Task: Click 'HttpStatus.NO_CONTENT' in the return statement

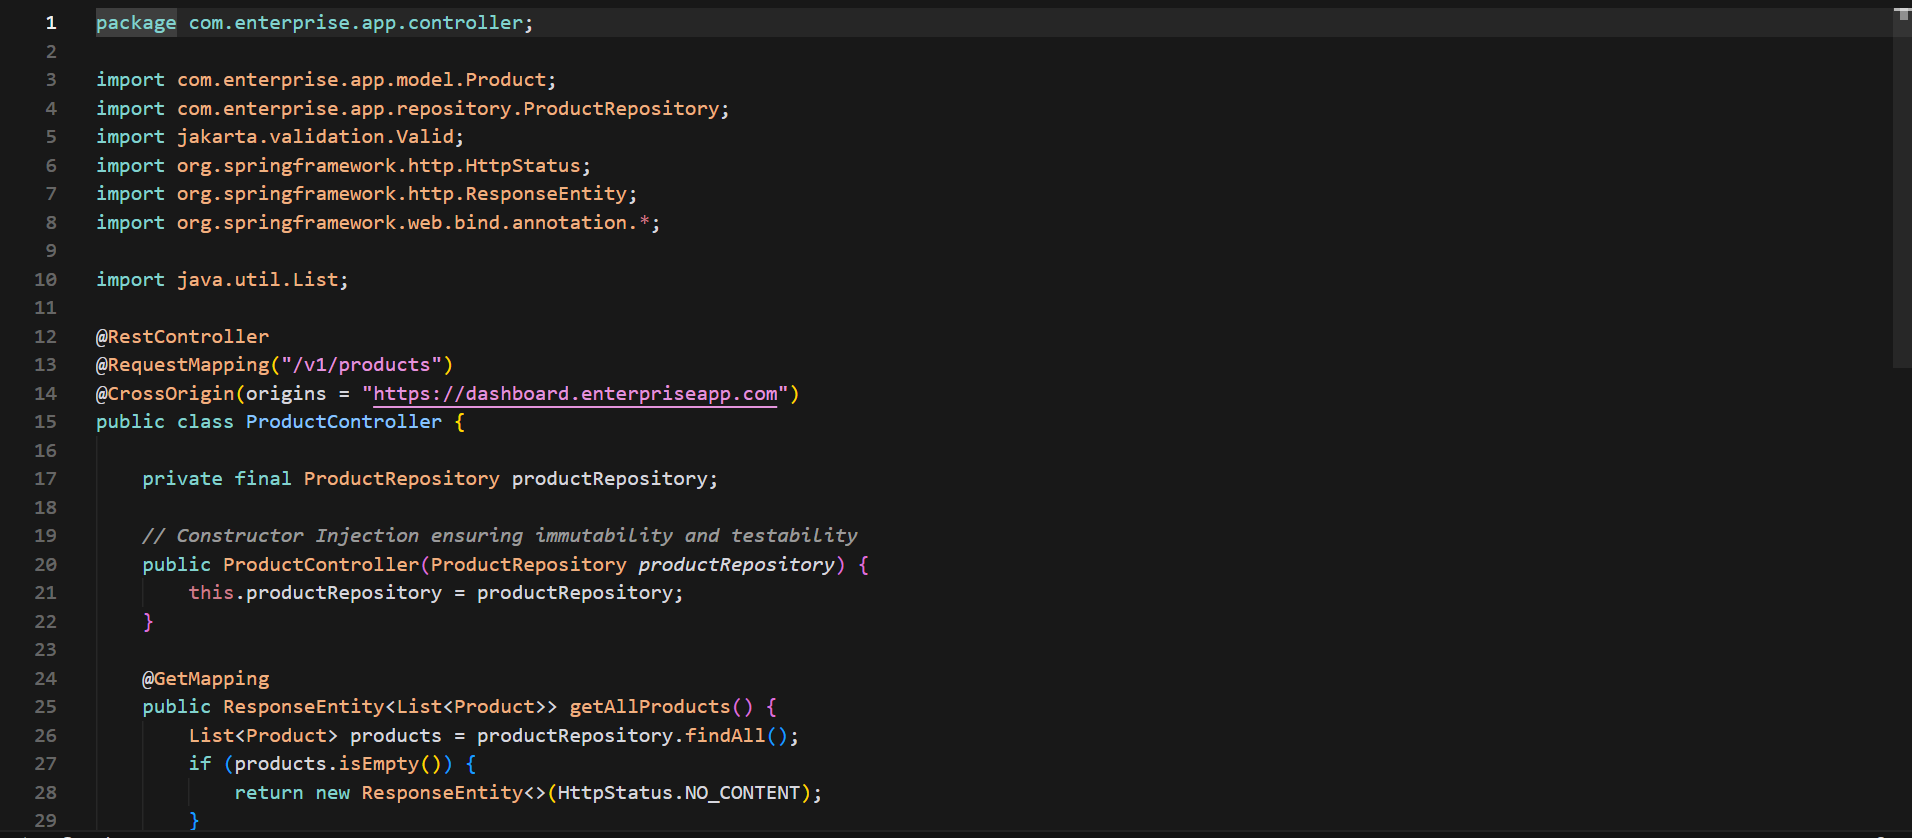Action: pos(679,793)
